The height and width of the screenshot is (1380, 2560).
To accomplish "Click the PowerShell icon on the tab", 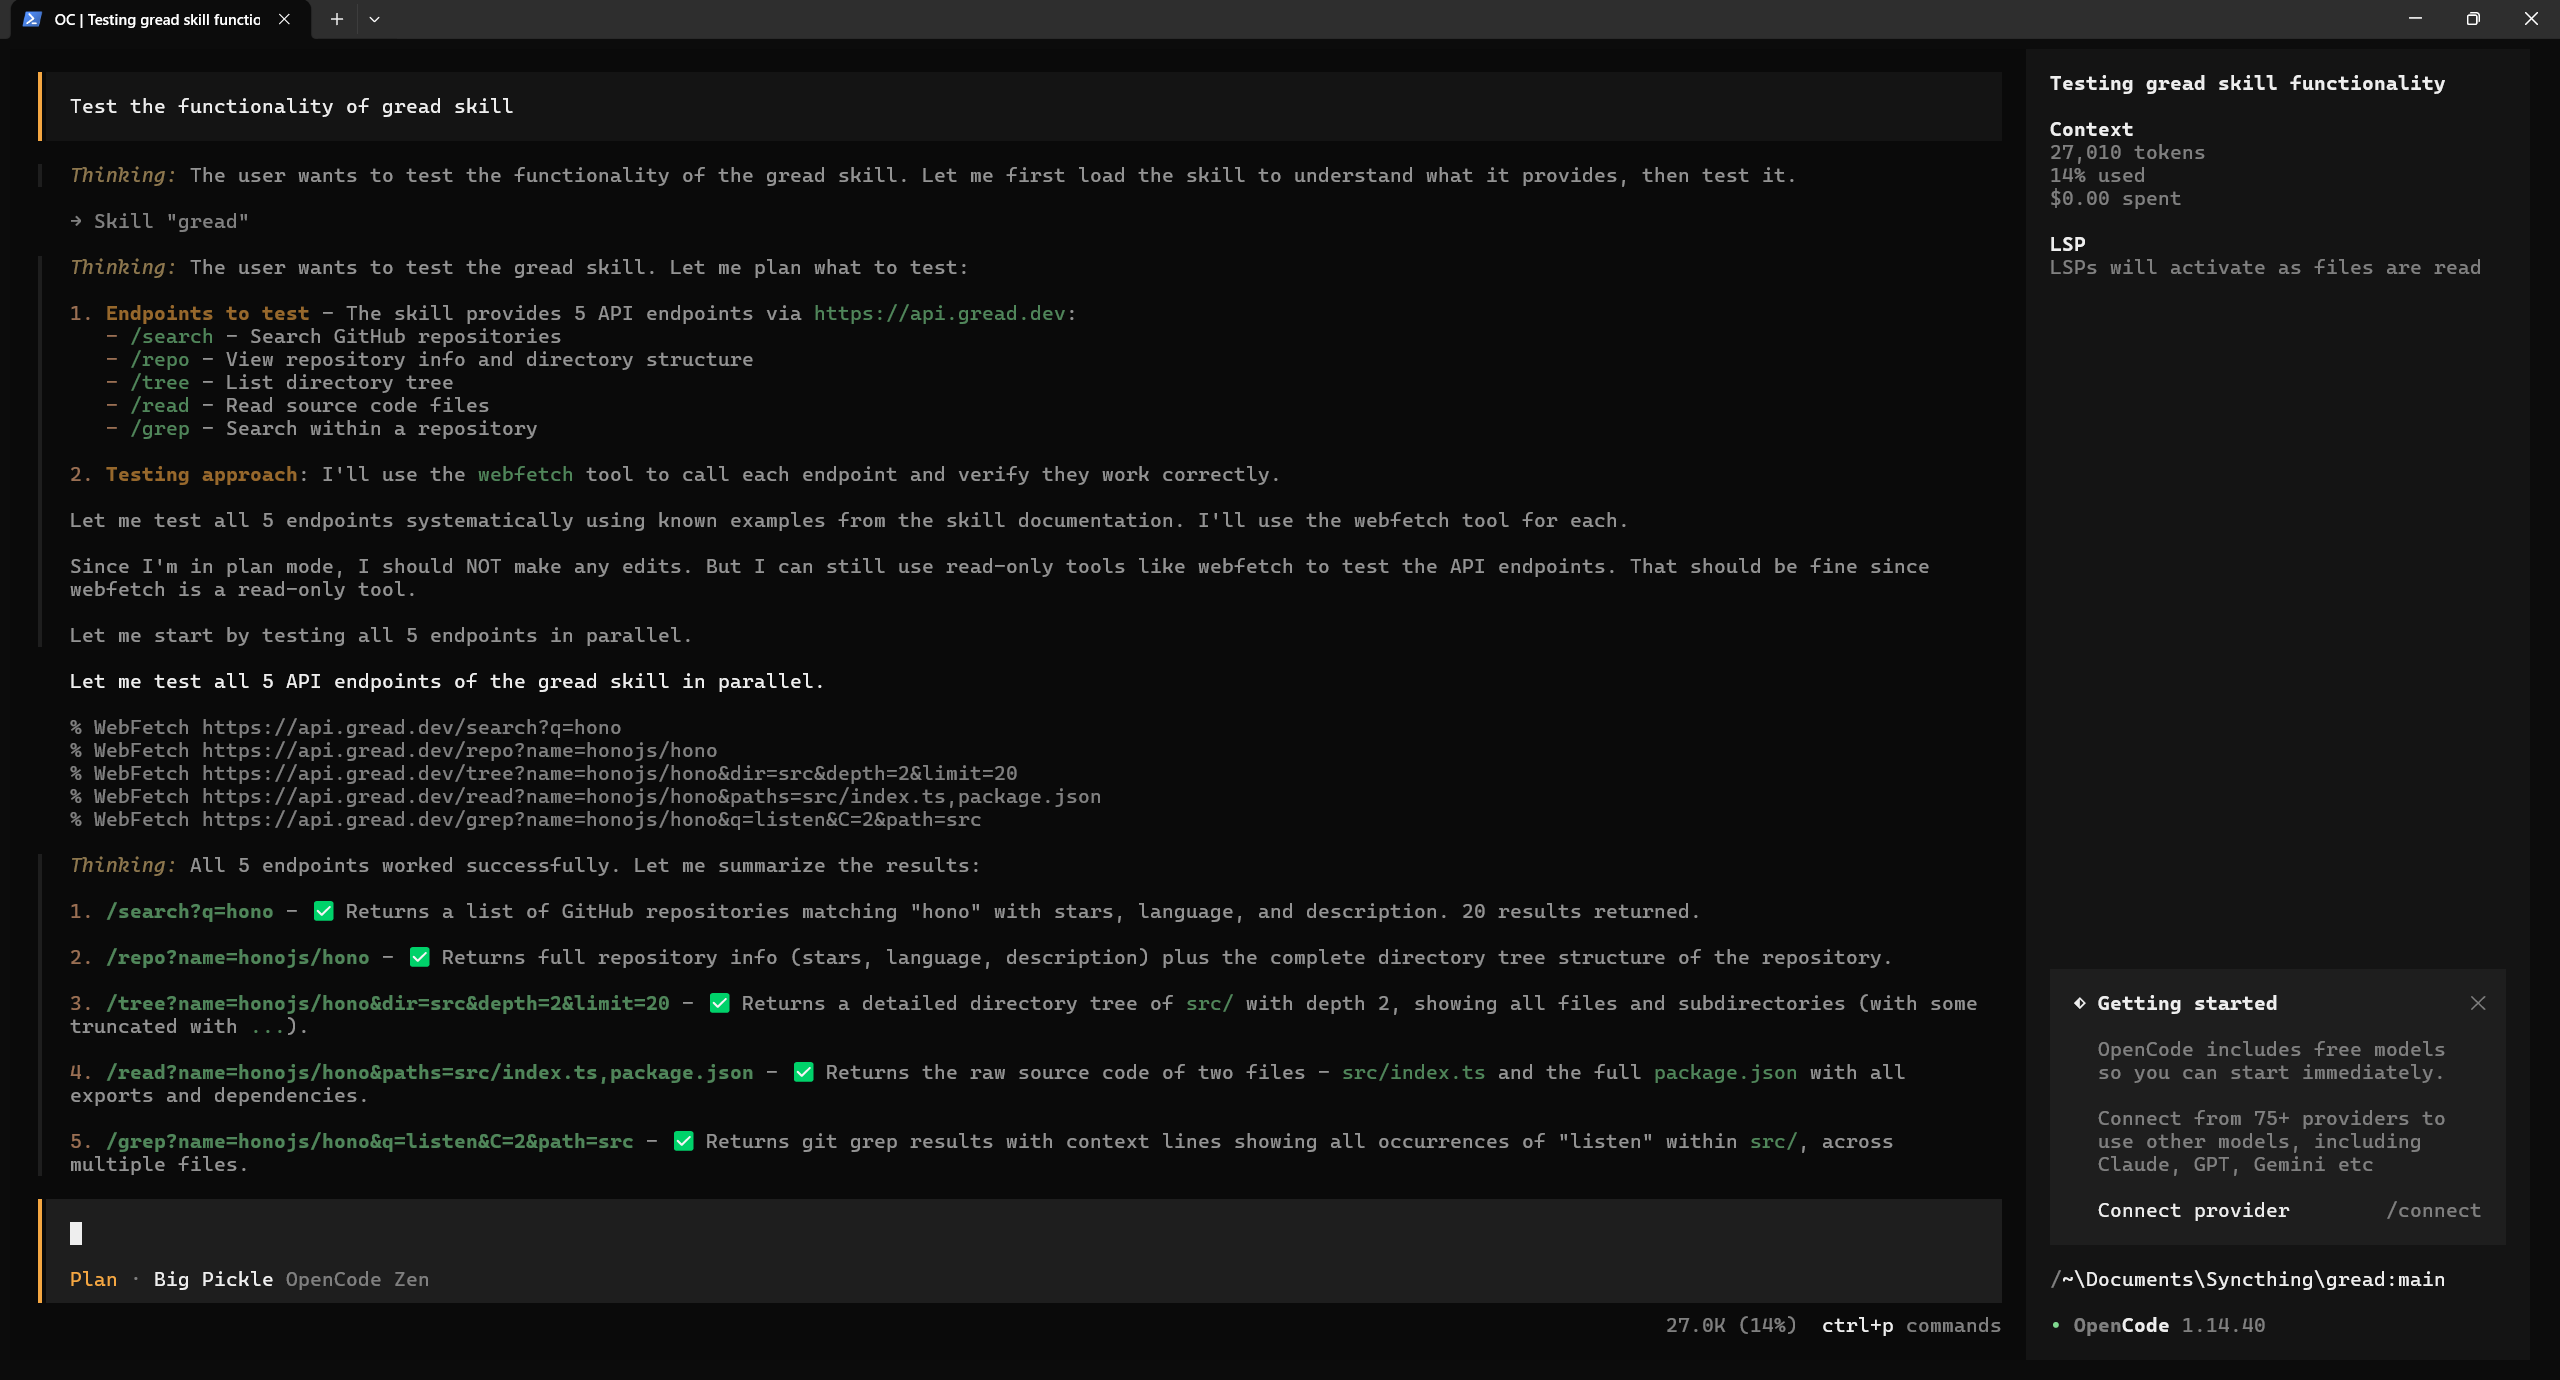I will [x=32, y=19].
